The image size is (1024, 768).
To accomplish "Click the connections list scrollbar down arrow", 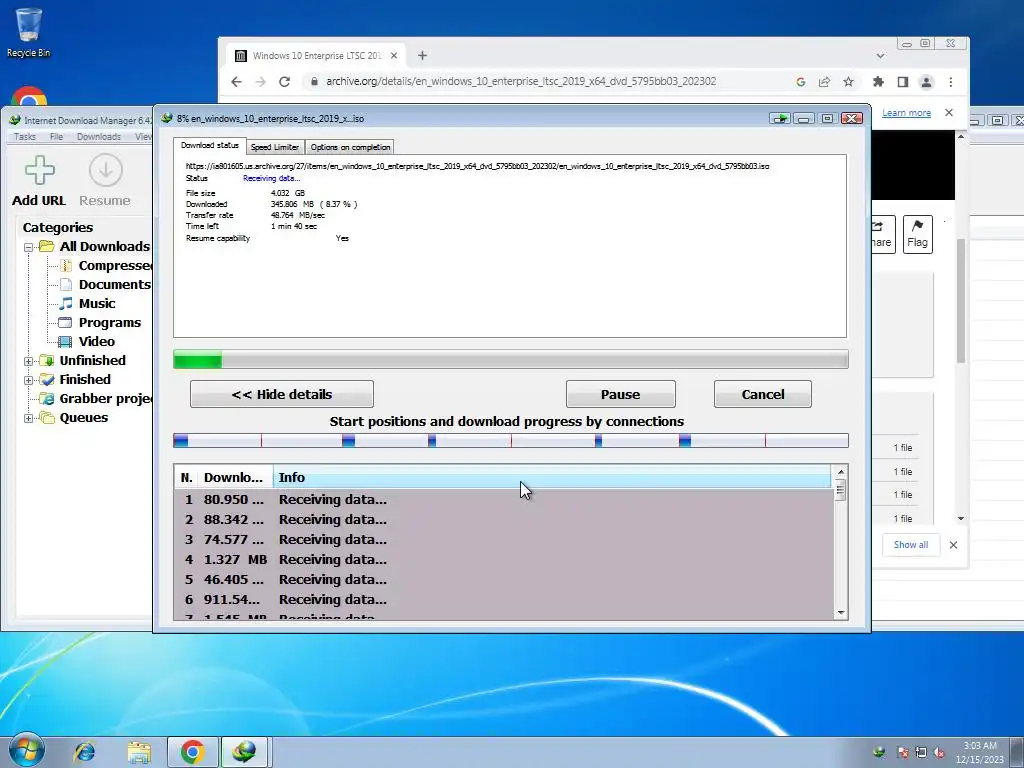I will 840,613.
